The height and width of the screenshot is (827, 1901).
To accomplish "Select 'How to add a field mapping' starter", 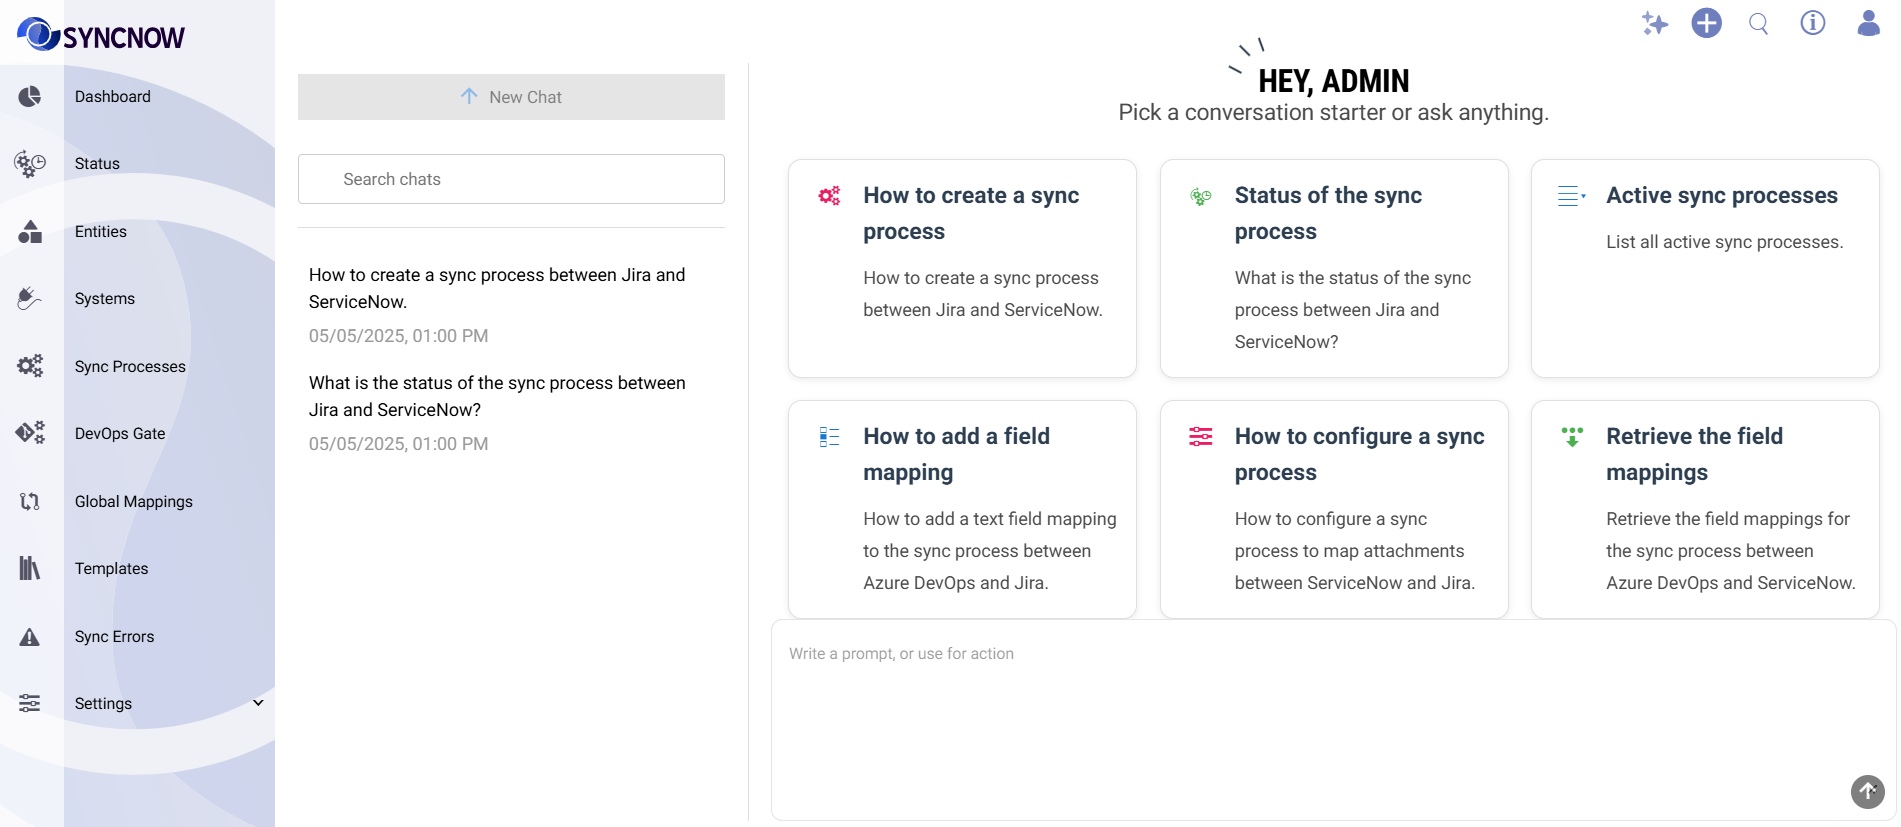I will [962, 509].
